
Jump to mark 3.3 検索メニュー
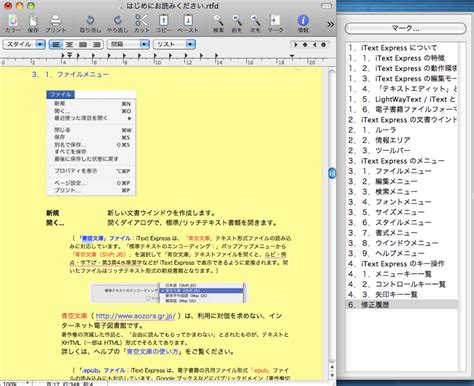click(x=402, y=192)
